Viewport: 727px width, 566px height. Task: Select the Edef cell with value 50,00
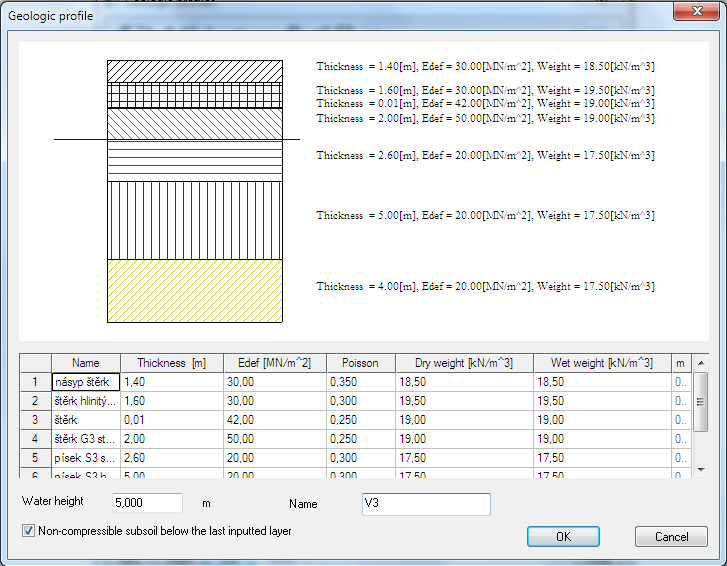click(274, 439)
